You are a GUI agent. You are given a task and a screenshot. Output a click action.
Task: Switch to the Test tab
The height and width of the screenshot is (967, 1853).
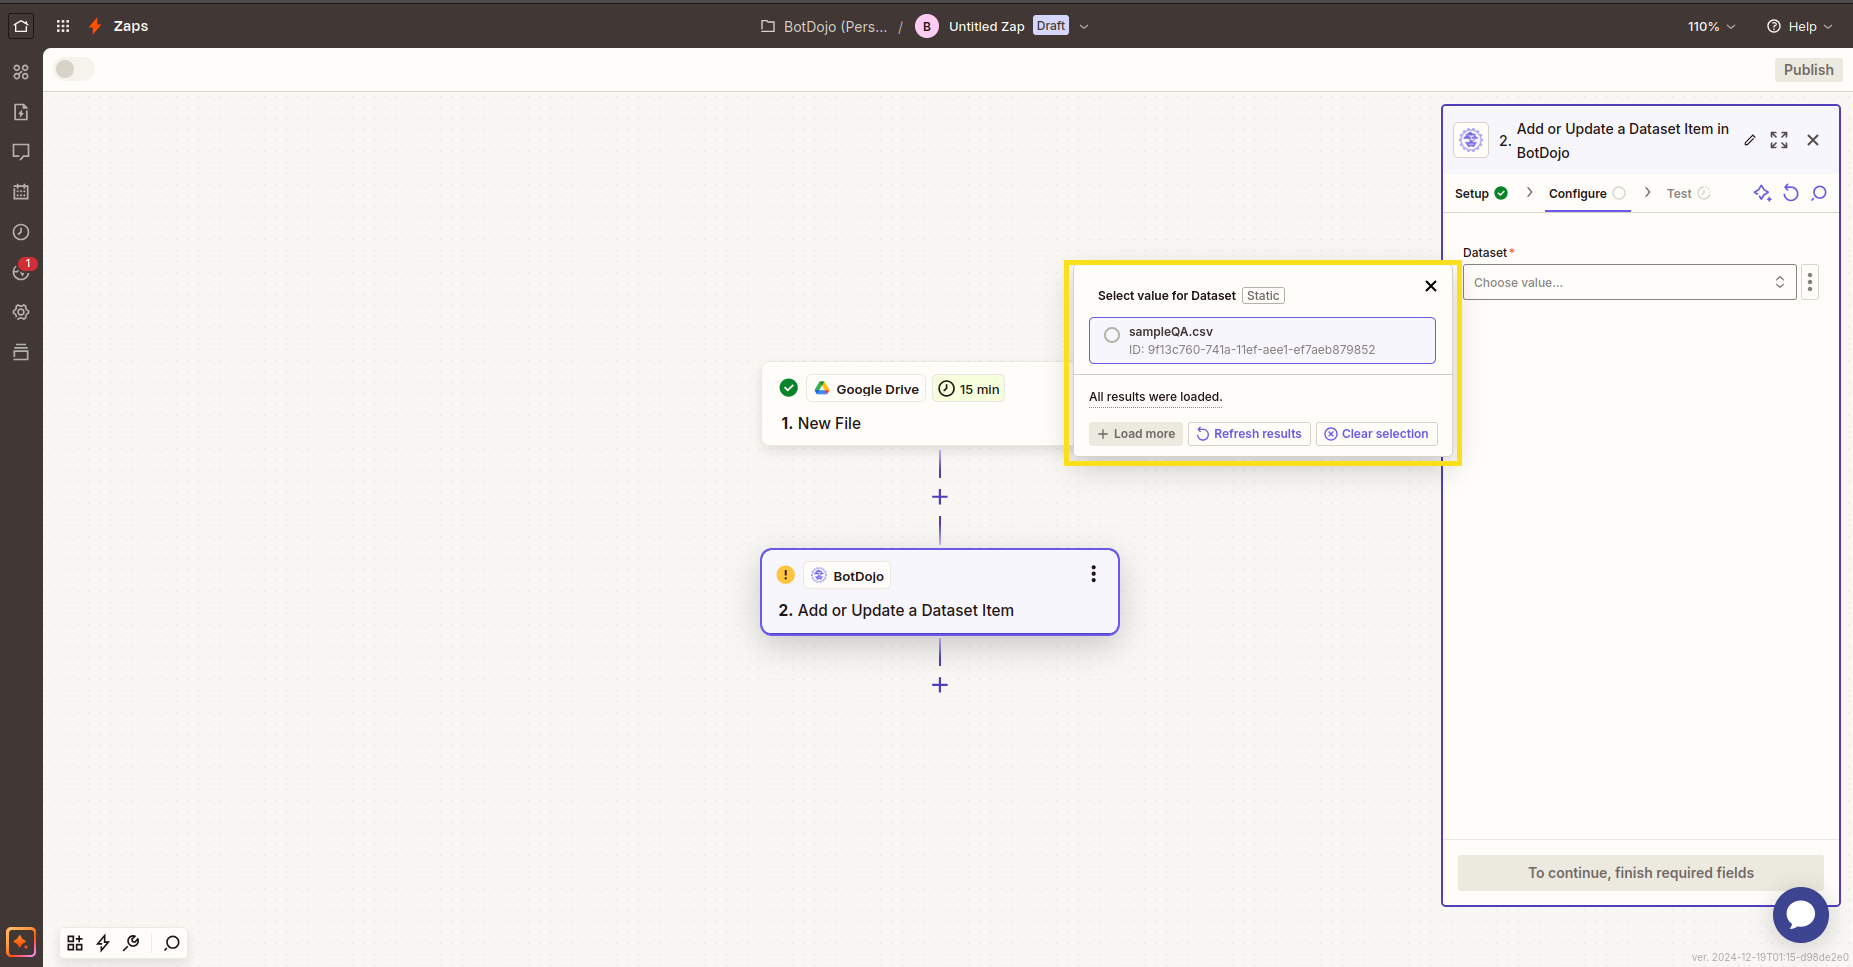tap(1689, 193)
